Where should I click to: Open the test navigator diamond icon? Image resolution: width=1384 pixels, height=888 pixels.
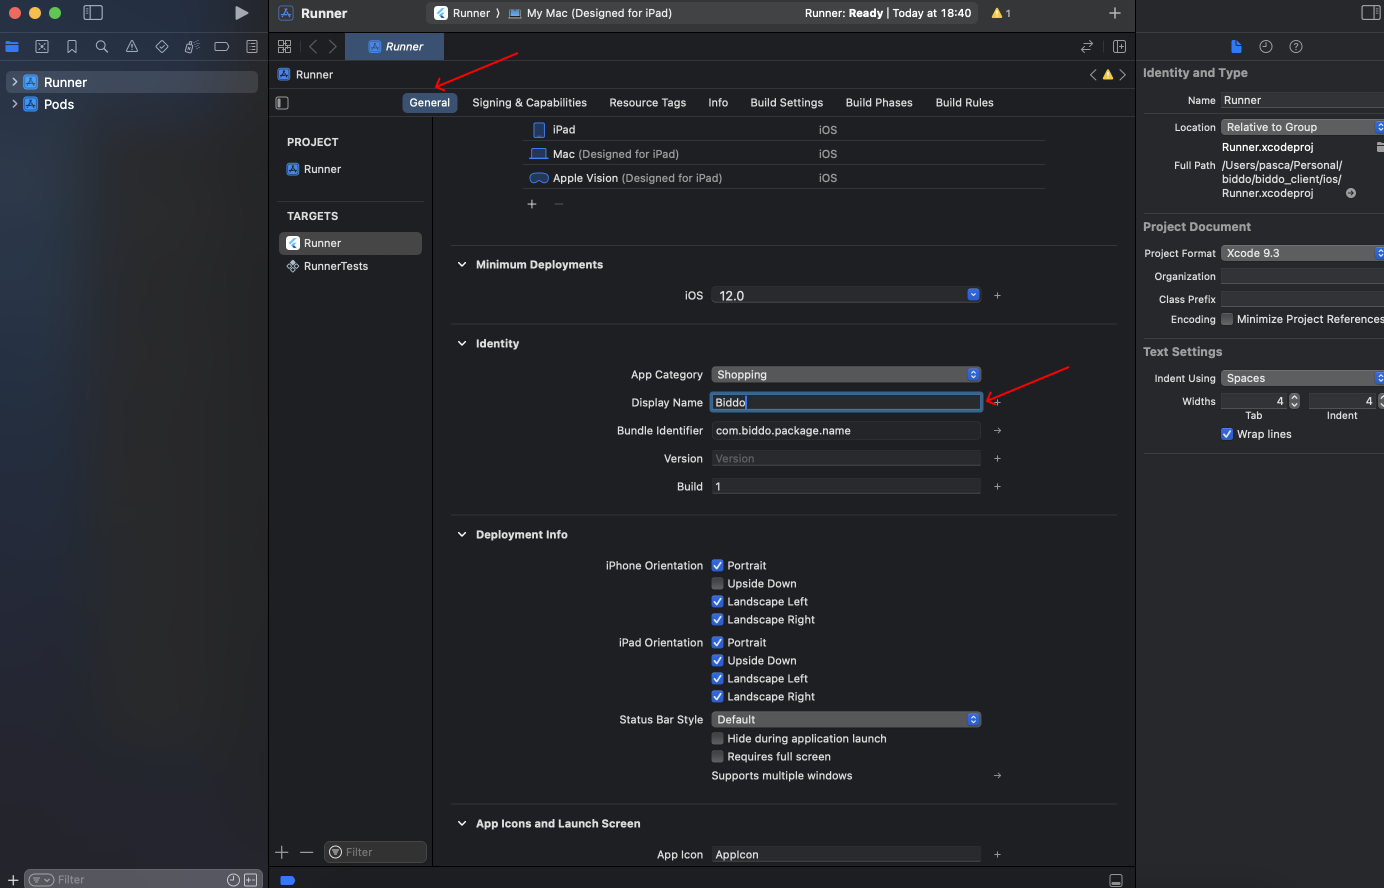(162, 47)
